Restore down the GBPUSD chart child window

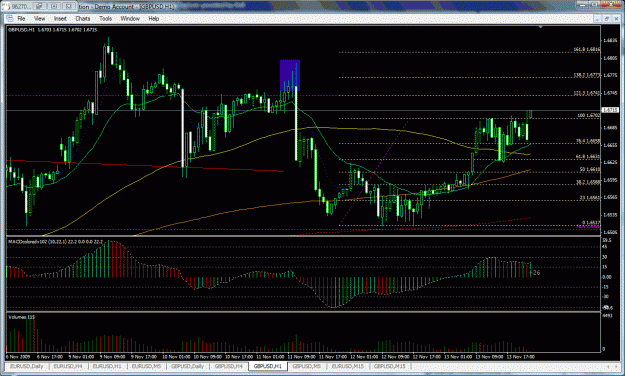pos(607,19)
